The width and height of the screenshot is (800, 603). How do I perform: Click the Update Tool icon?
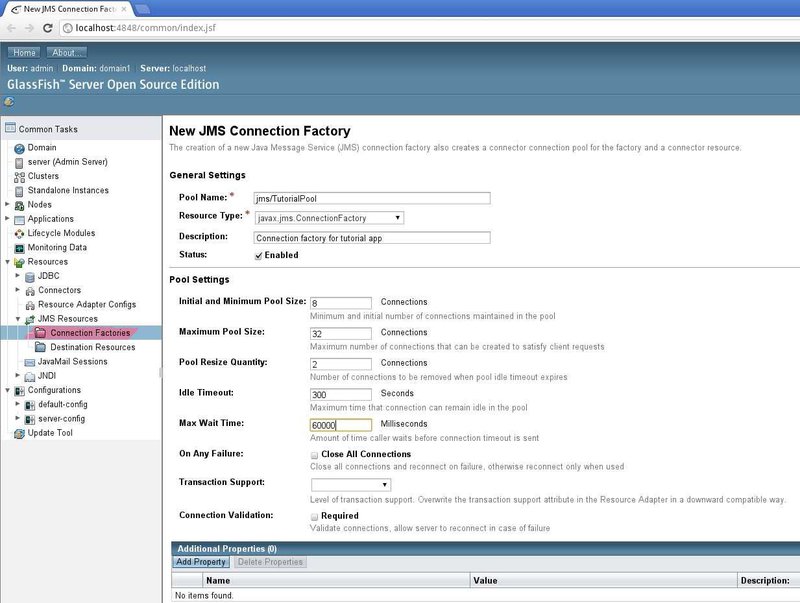pos(19,434)
